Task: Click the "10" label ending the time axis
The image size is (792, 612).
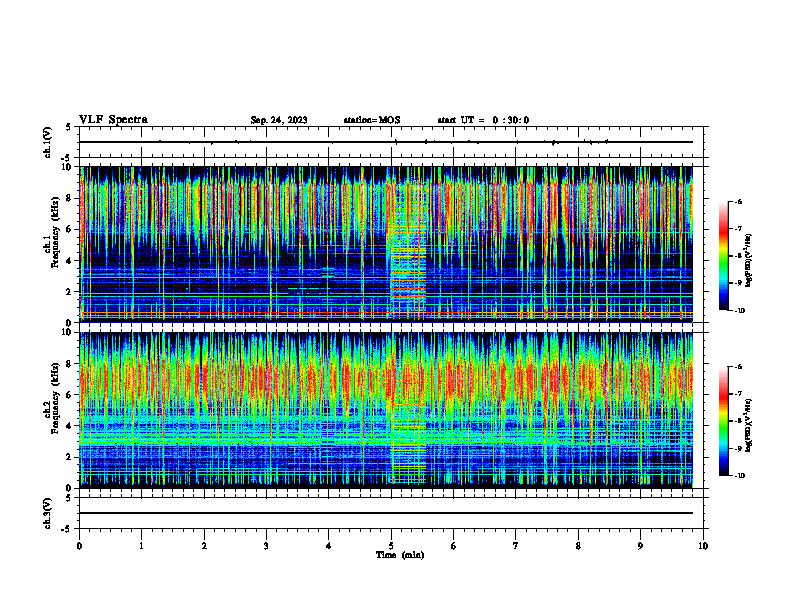Action: [703, 546]
